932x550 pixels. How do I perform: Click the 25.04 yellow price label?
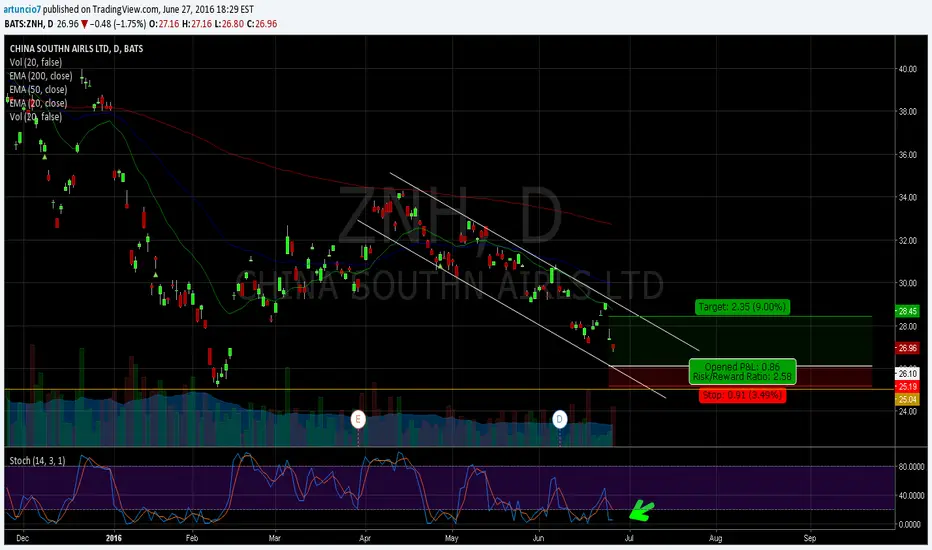[907, 400]
